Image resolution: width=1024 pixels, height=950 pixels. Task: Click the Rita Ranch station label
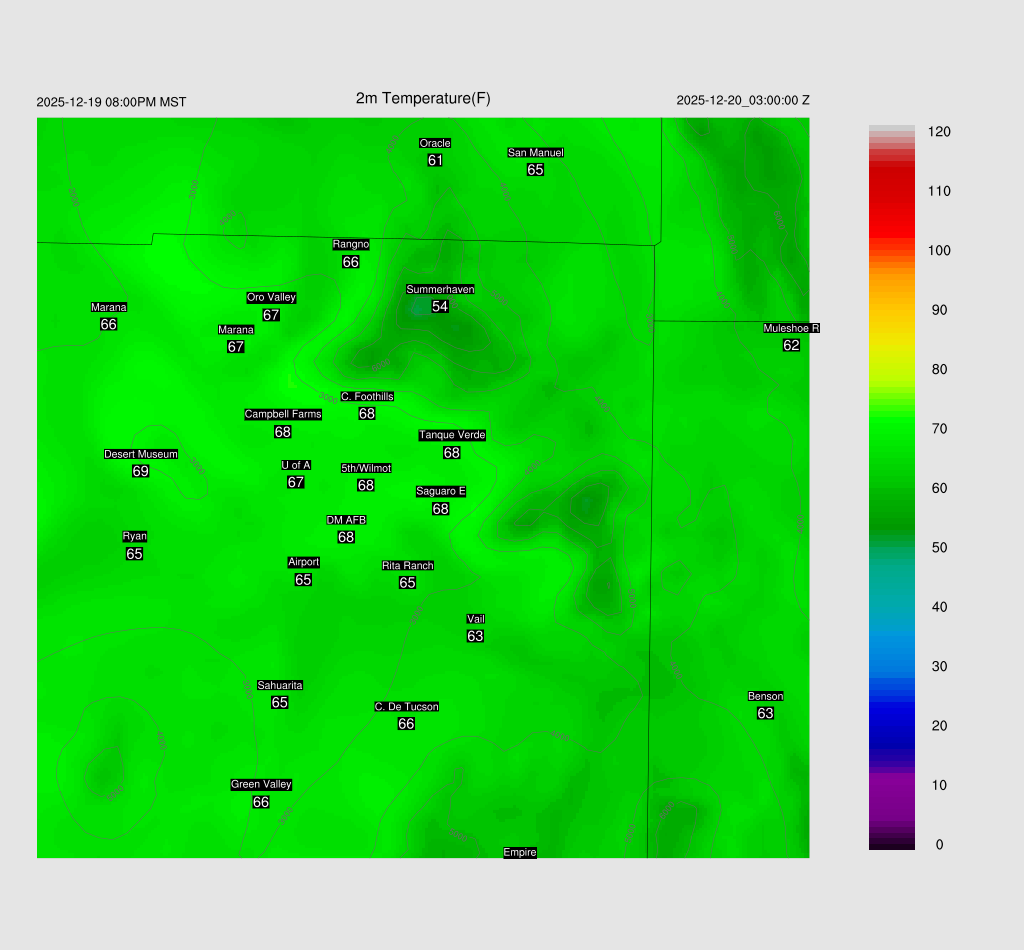[x=408, y=565]
